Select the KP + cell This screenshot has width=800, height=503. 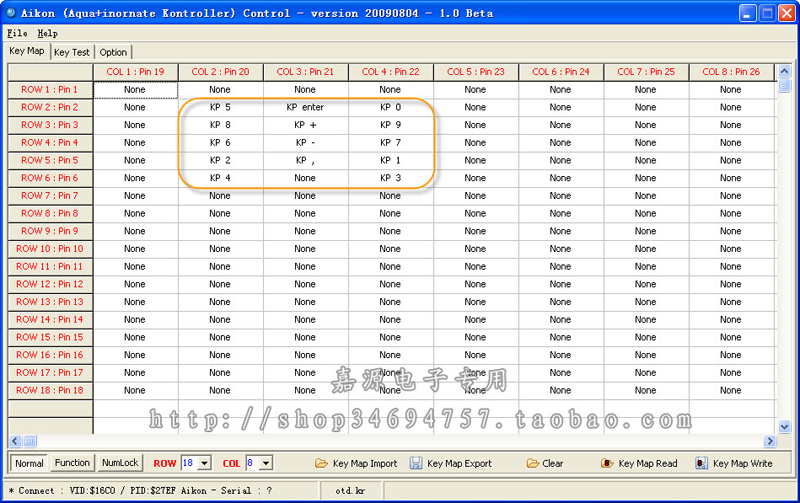coord(305,125)
